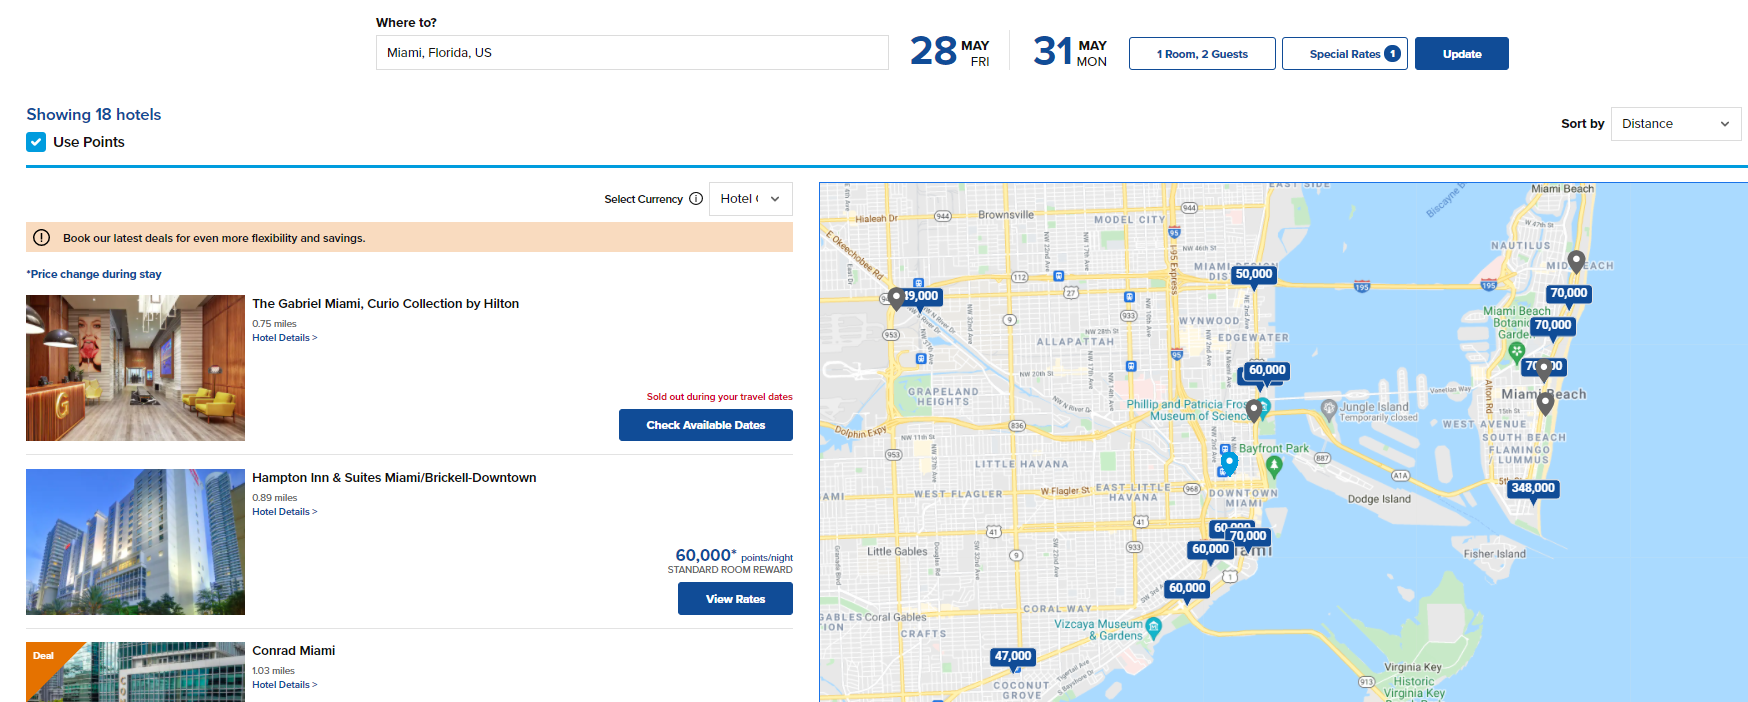Select the 47,000 points map marker
This screenshot has width=1748, height=702.
[x=1013, y=657]
